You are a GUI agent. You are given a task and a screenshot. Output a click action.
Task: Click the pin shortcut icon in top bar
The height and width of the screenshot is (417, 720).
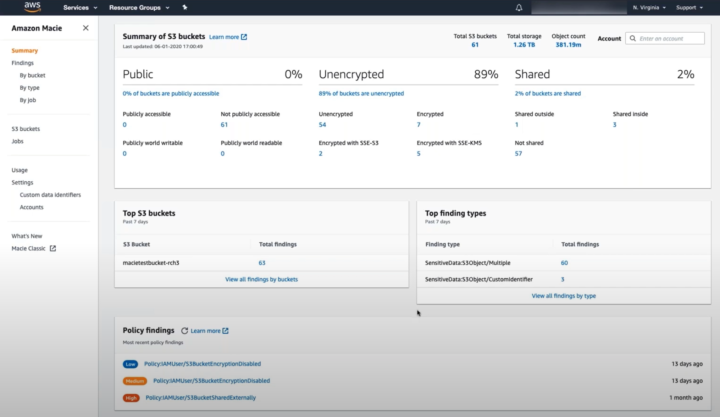pos(185,7)
